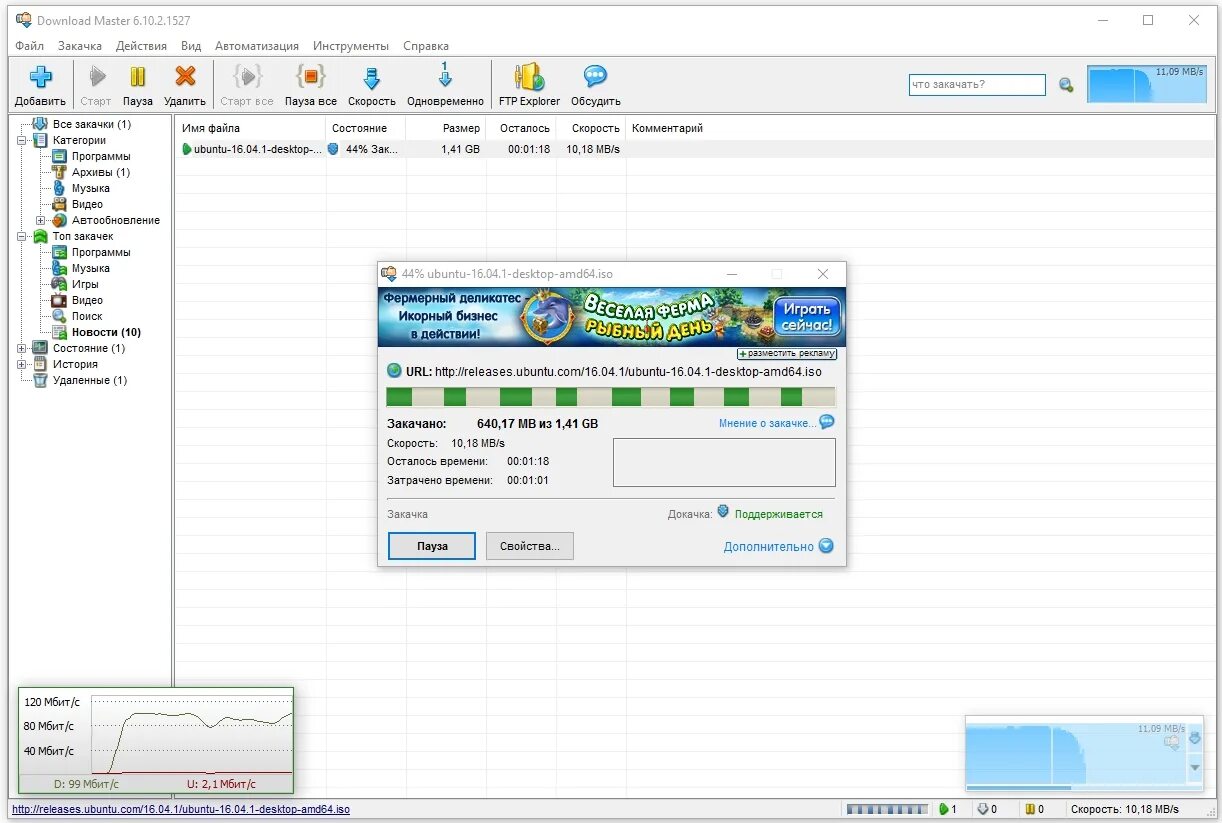
Task: Click the queued downloads arrow icon in status bar
Action: pos(982,809)
